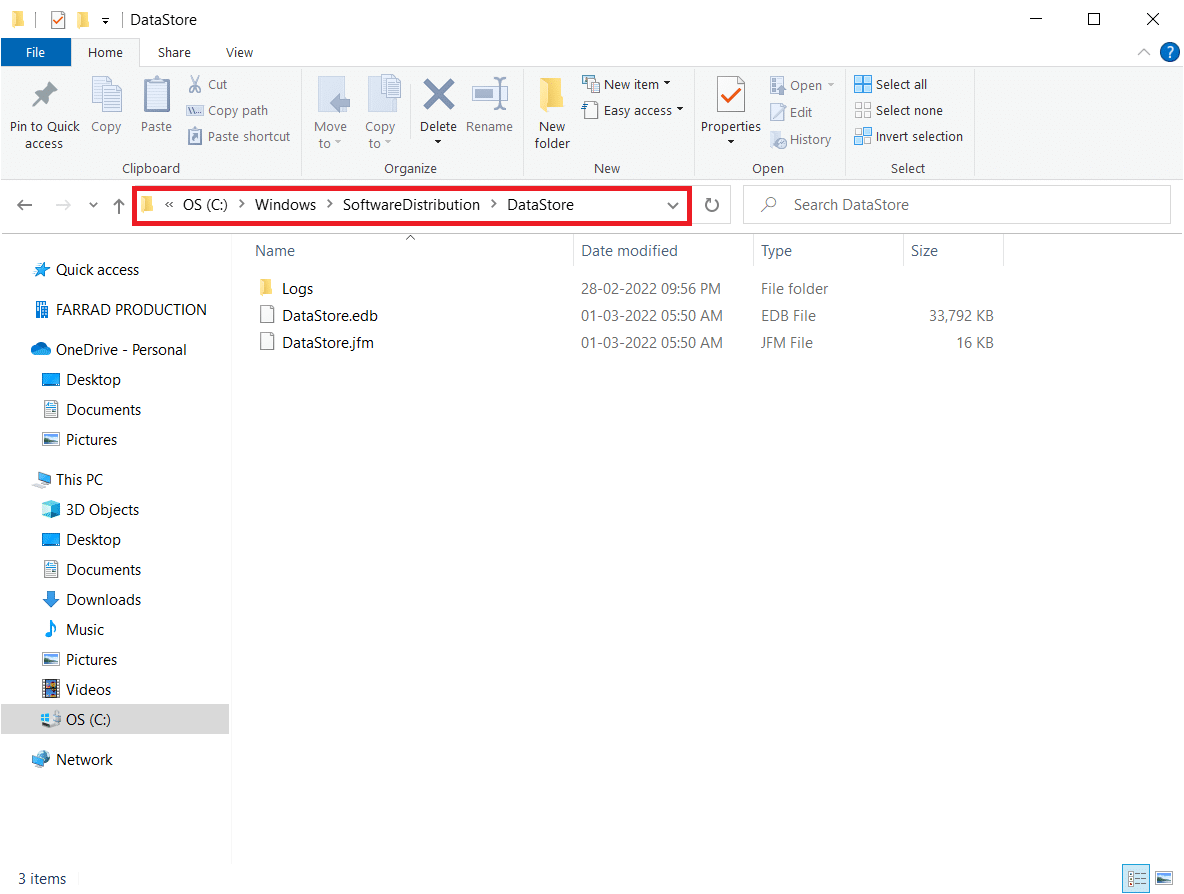Image resolution: width=1184 pixels, height=894 pixels.
Task: Click Pin to Quick access icon
Action: [x=45, y=95]
